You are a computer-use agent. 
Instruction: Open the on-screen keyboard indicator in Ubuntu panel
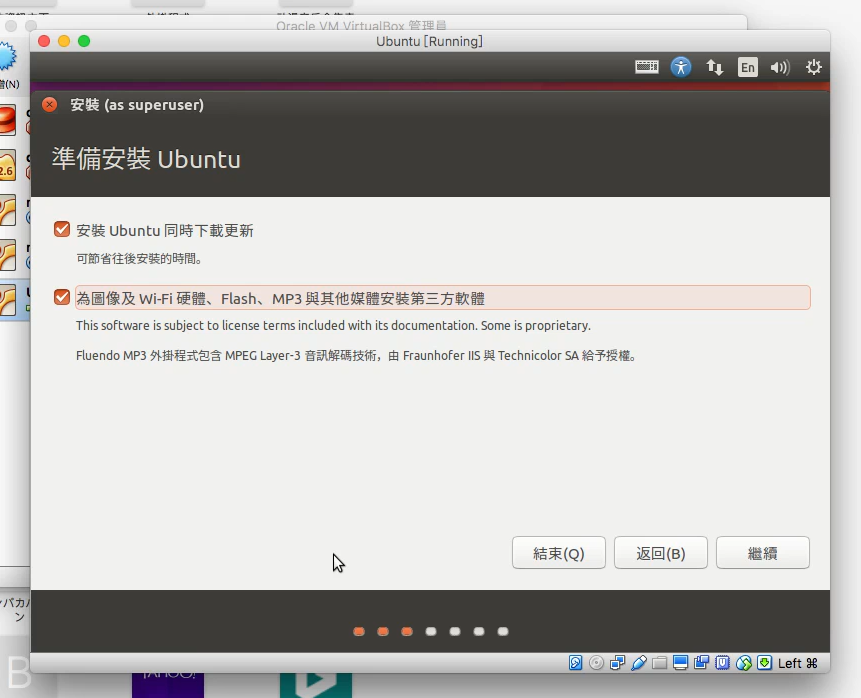[x=646, y=67]
